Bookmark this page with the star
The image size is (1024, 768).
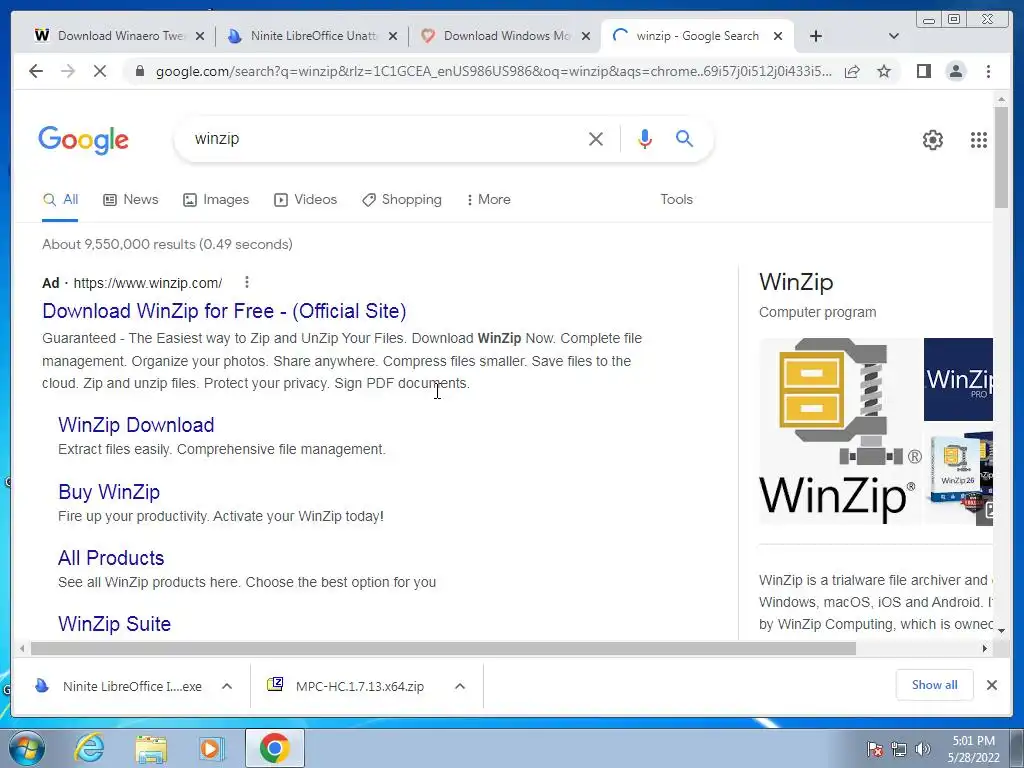(884, 71)
